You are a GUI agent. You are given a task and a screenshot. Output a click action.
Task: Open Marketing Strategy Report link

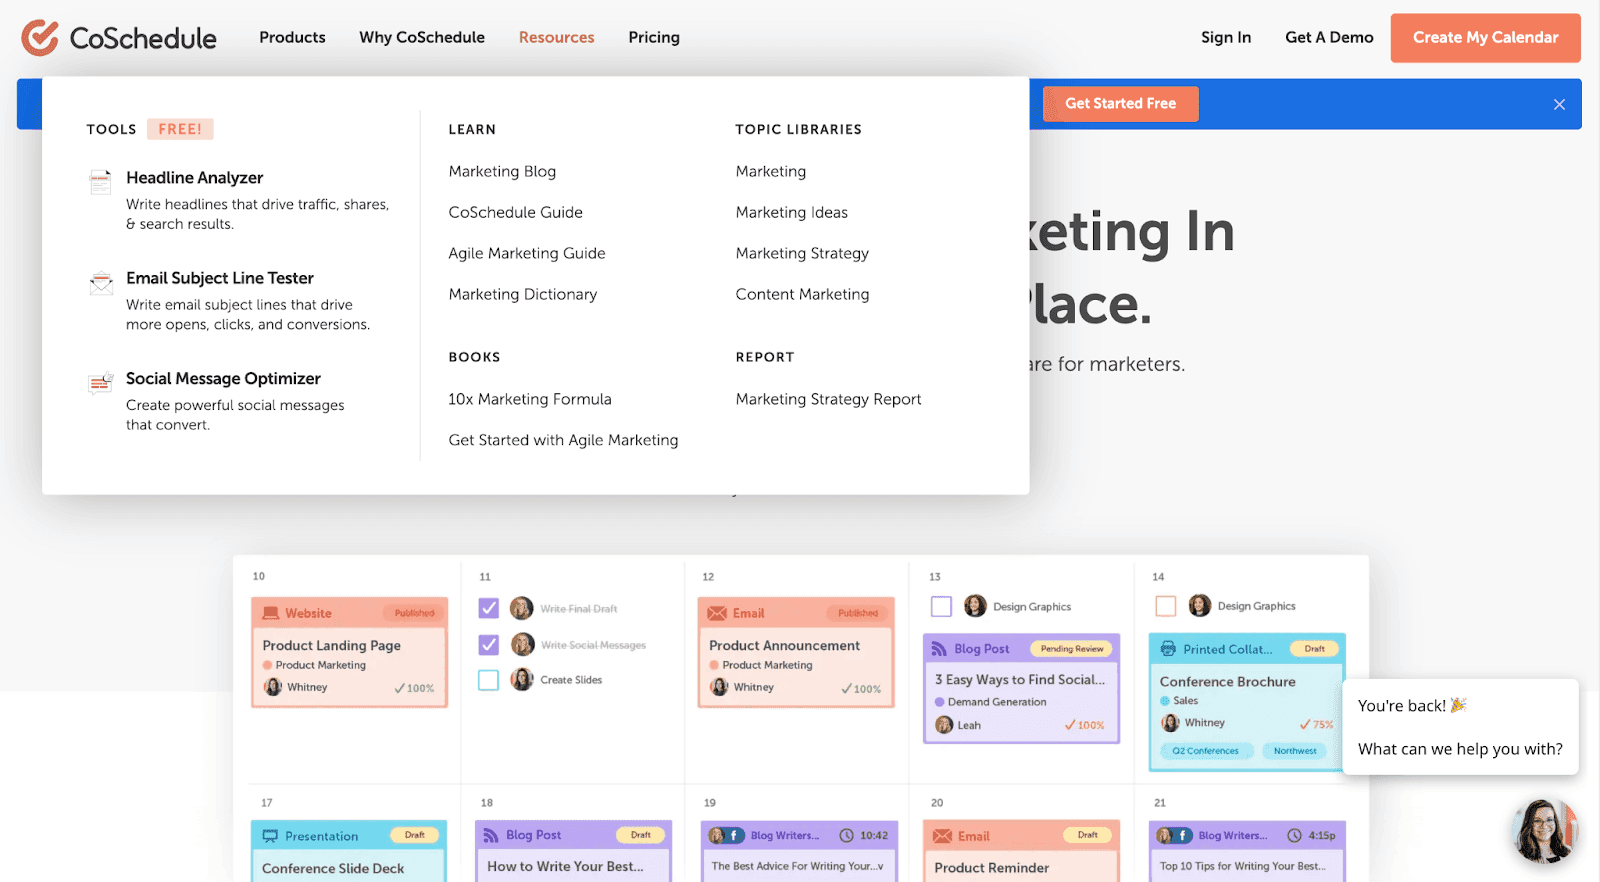pos(828,399)
